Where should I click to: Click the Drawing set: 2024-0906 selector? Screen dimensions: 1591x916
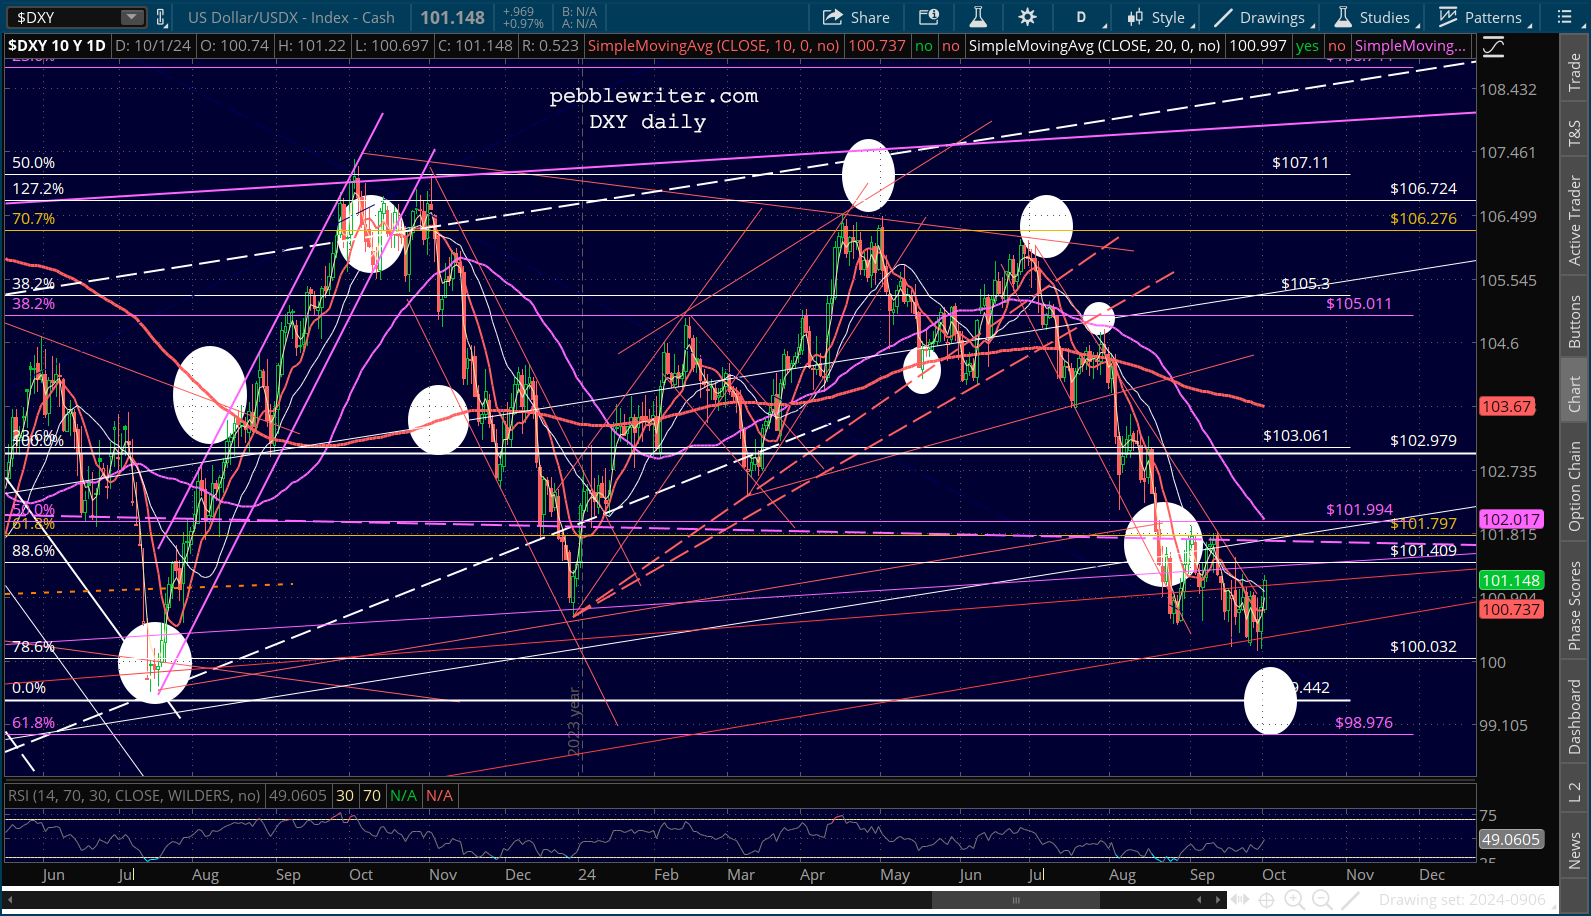tap(1462, 900)
